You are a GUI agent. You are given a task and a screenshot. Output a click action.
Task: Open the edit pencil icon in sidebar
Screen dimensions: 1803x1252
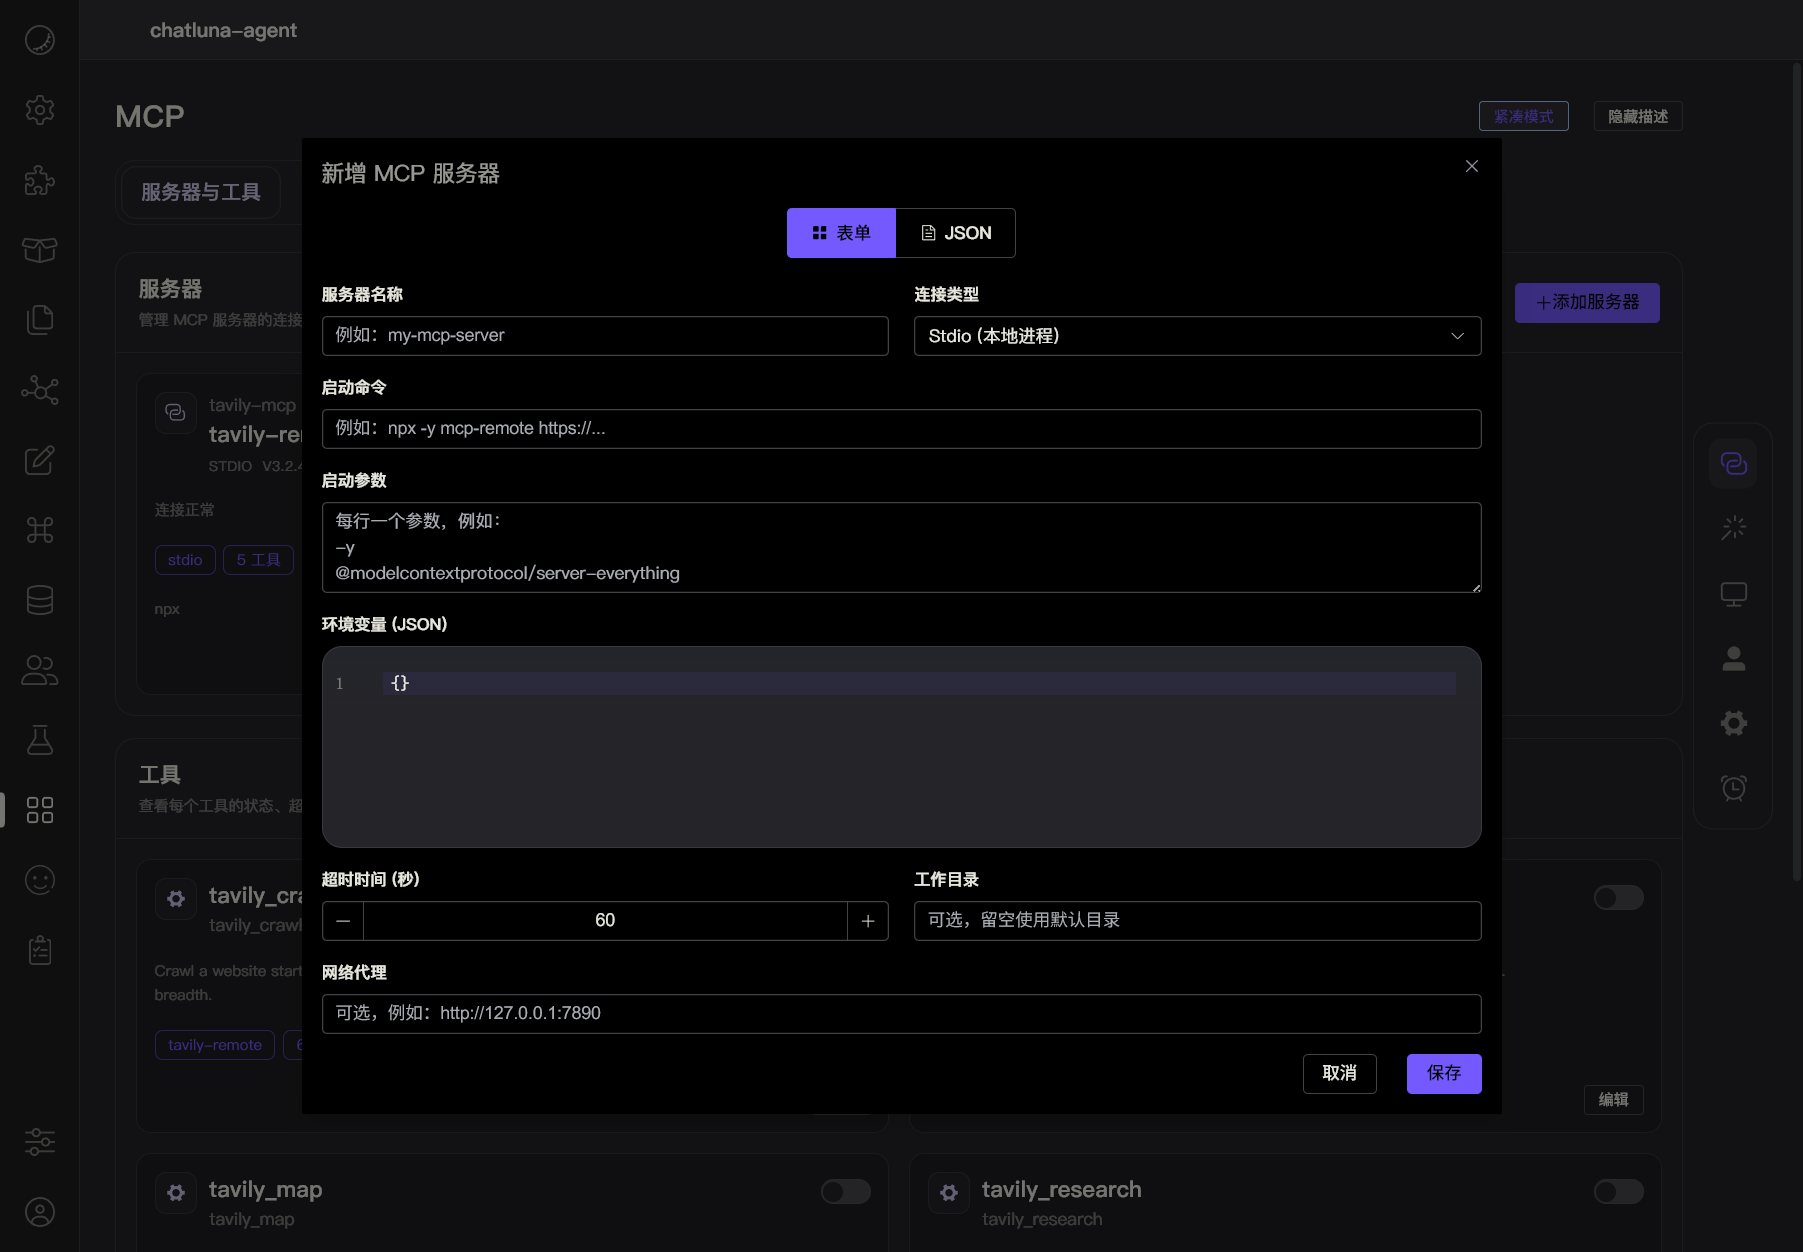[x=39, y=460]
